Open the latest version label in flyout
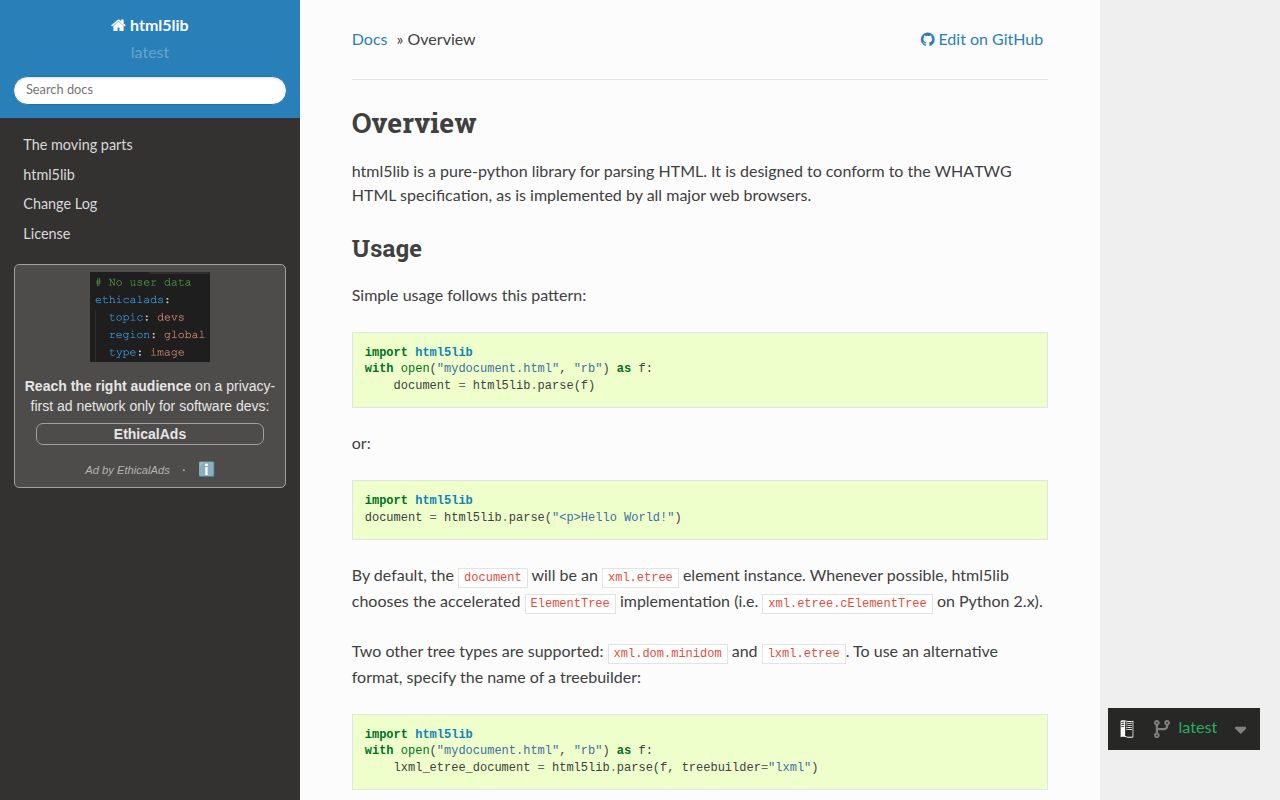This screenshot has width=1280, height=800. coord(1197,728)
